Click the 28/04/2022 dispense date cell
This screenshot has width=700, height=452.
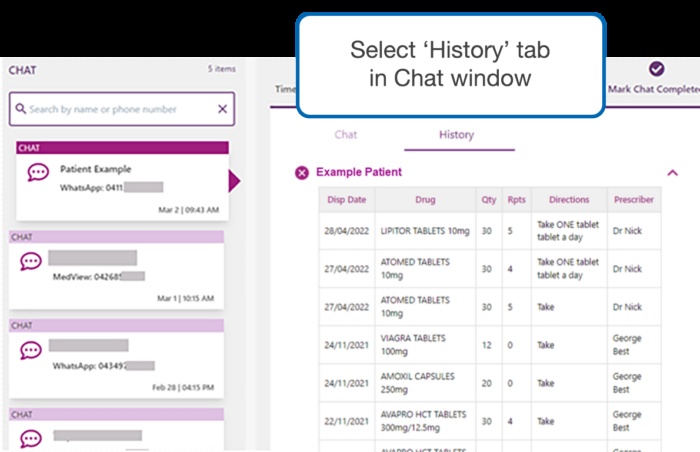point(346,231)
